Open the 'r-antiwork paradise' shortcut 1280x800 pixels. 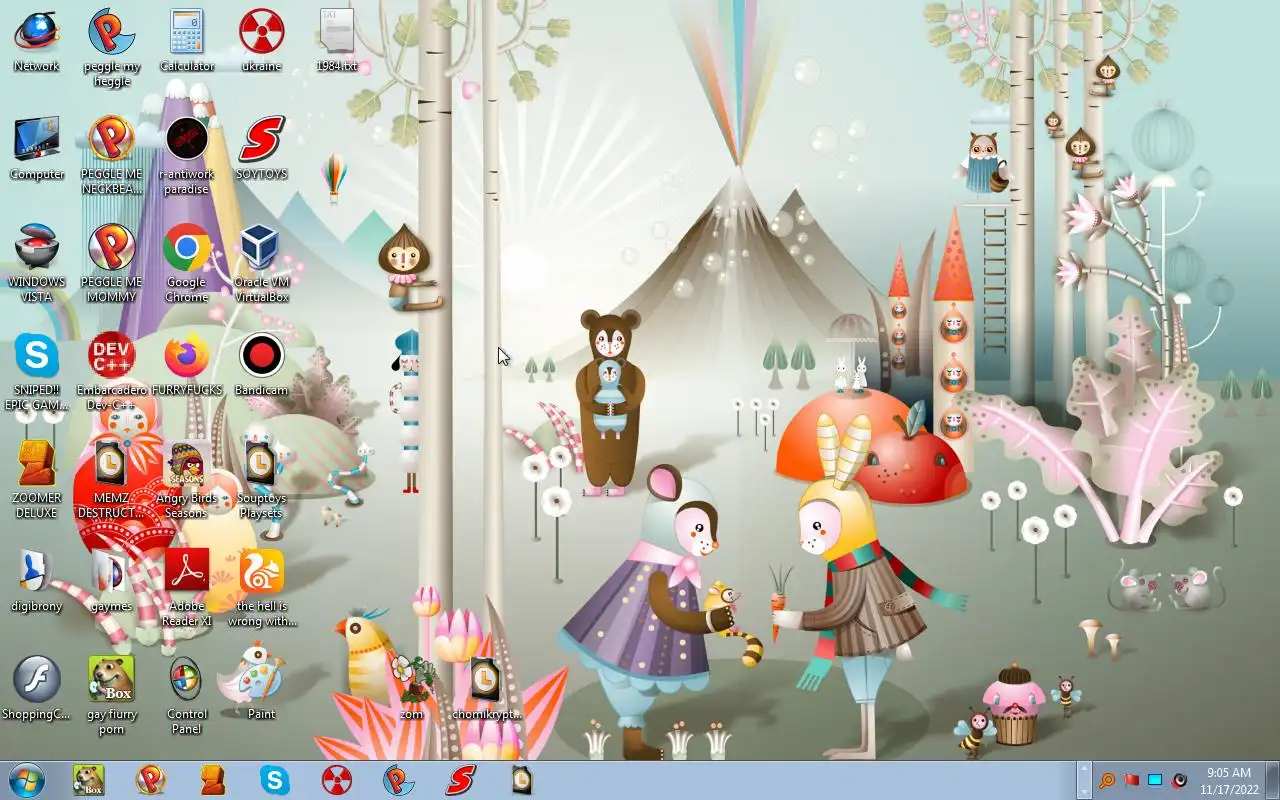187,155
